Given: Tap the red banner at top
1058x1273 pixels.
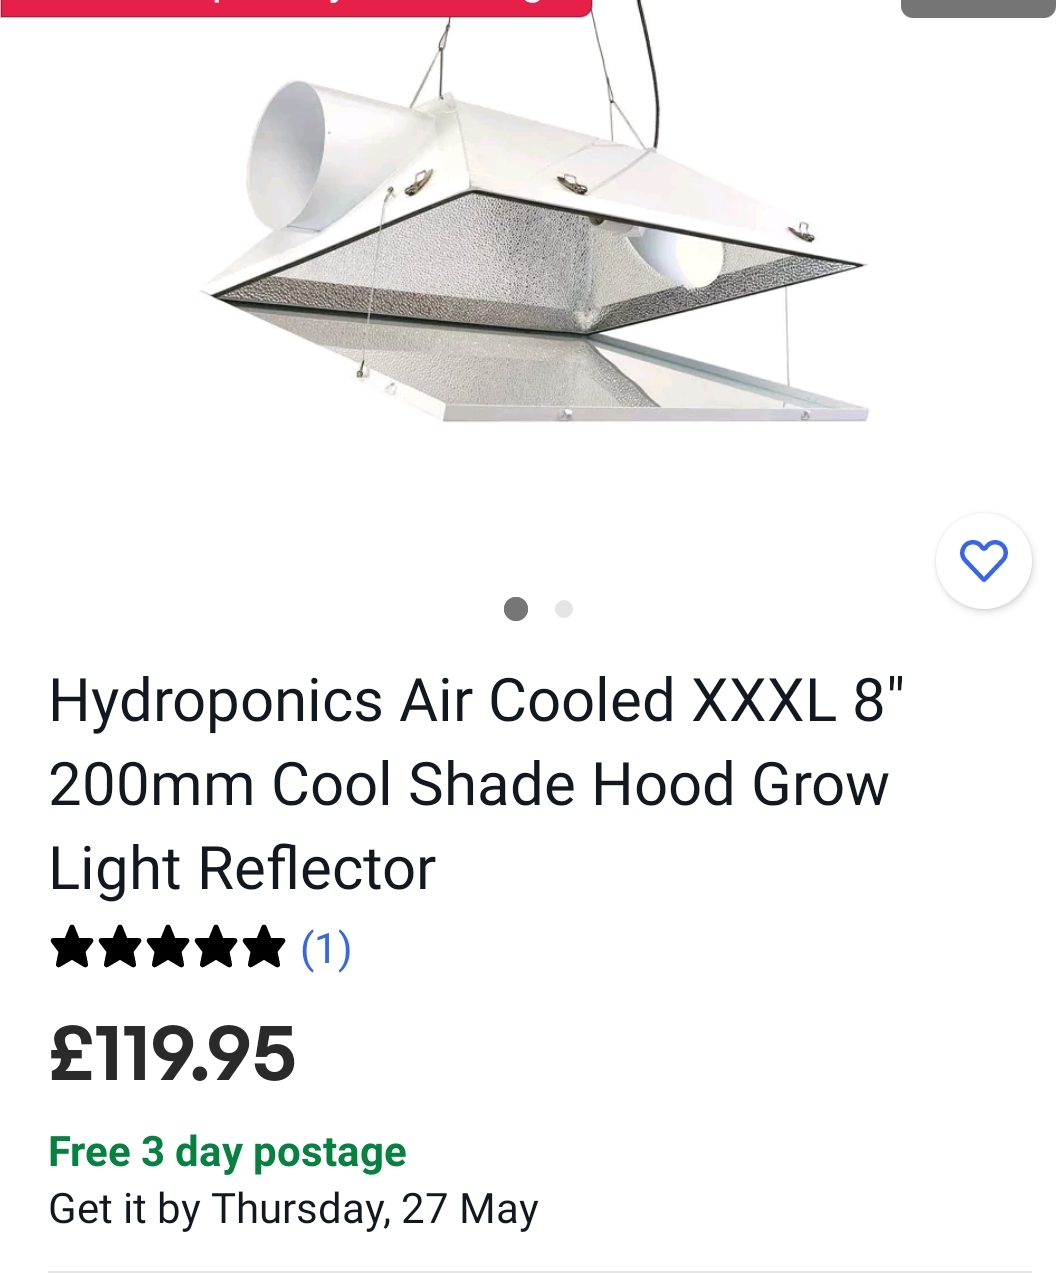Looking at the screenshot, I should (x=296, y=7).
